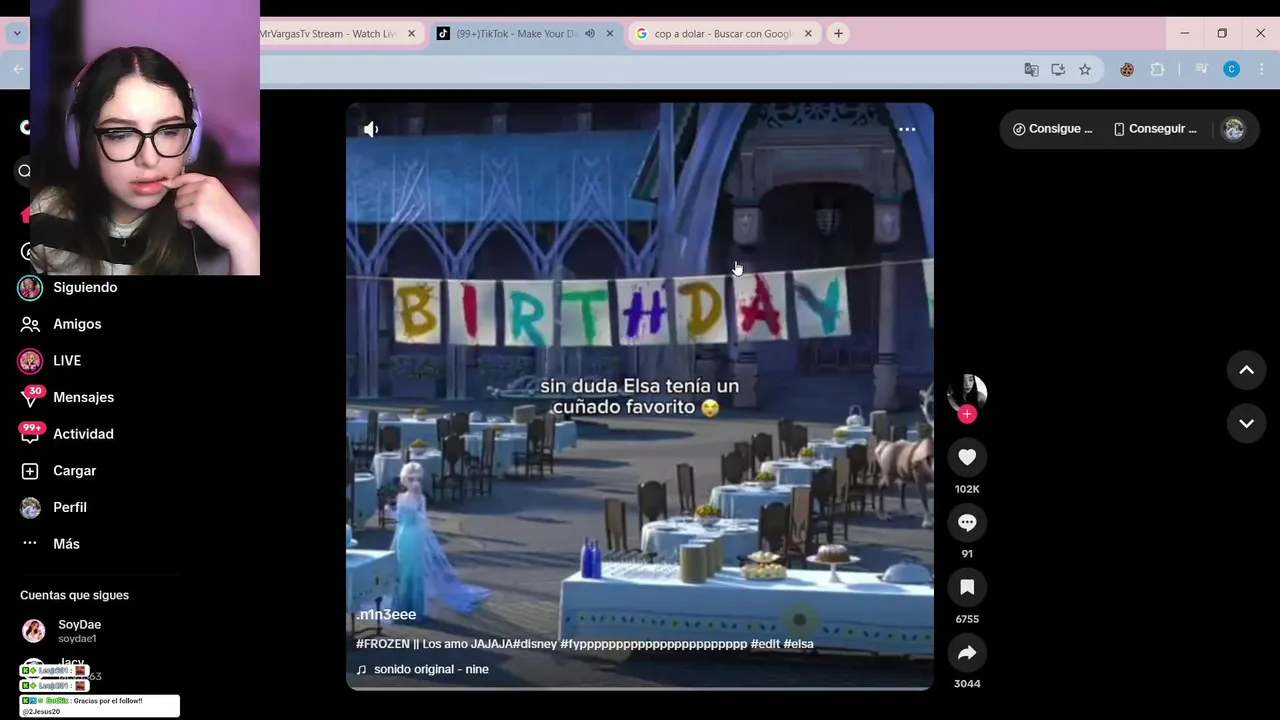Close the MrVargasTv Stream tab

click(x=411, y=34)
